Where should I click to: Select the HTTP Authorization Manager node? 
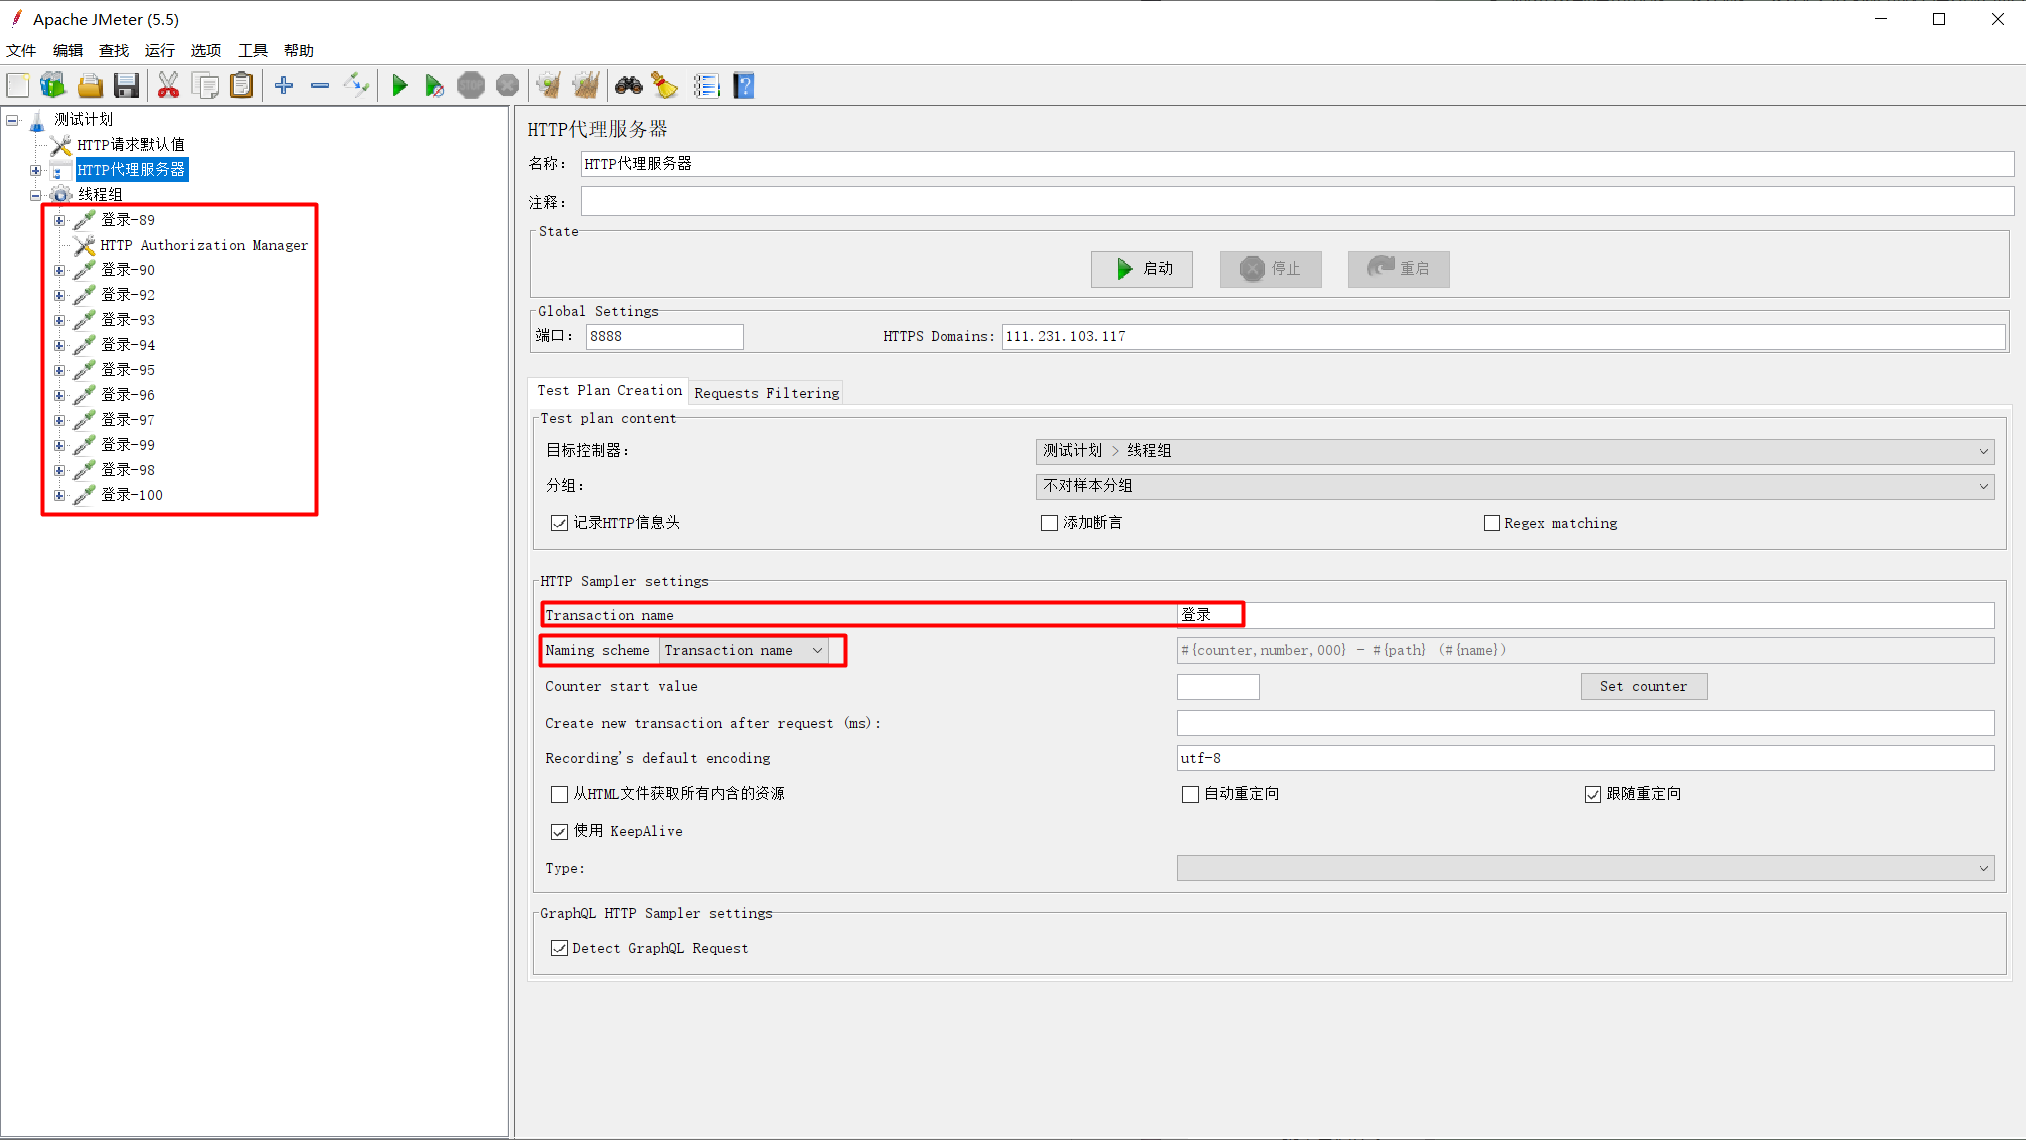tap(204, 245)
